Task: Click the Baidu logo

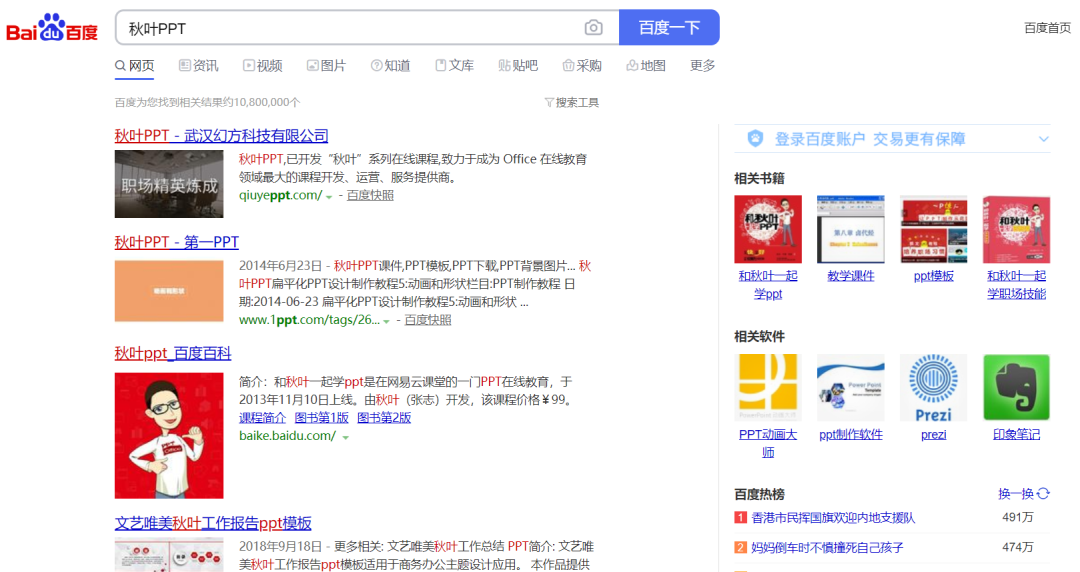Action: (52, 28)
